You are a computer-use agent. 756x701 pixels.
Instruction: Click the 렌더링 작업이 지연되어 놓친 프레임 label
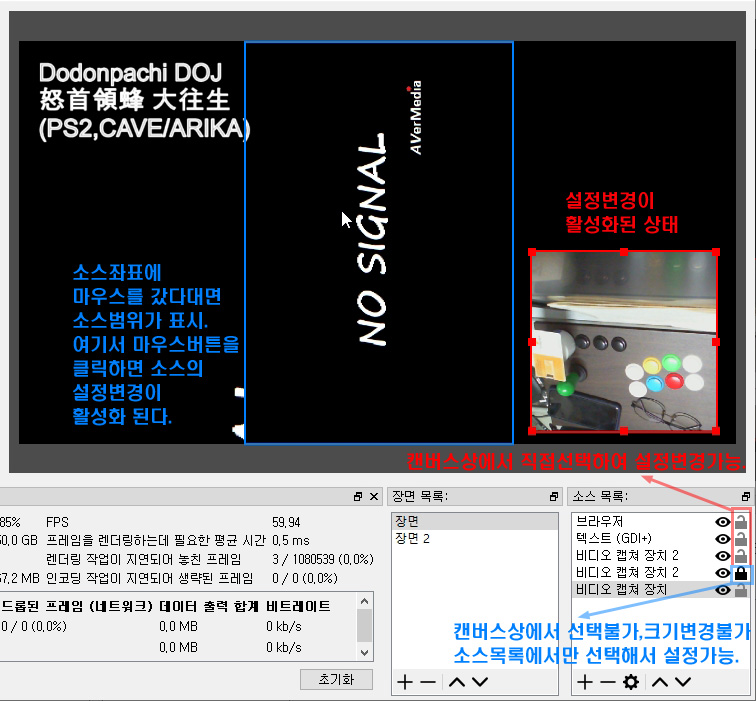pos(143,559)
